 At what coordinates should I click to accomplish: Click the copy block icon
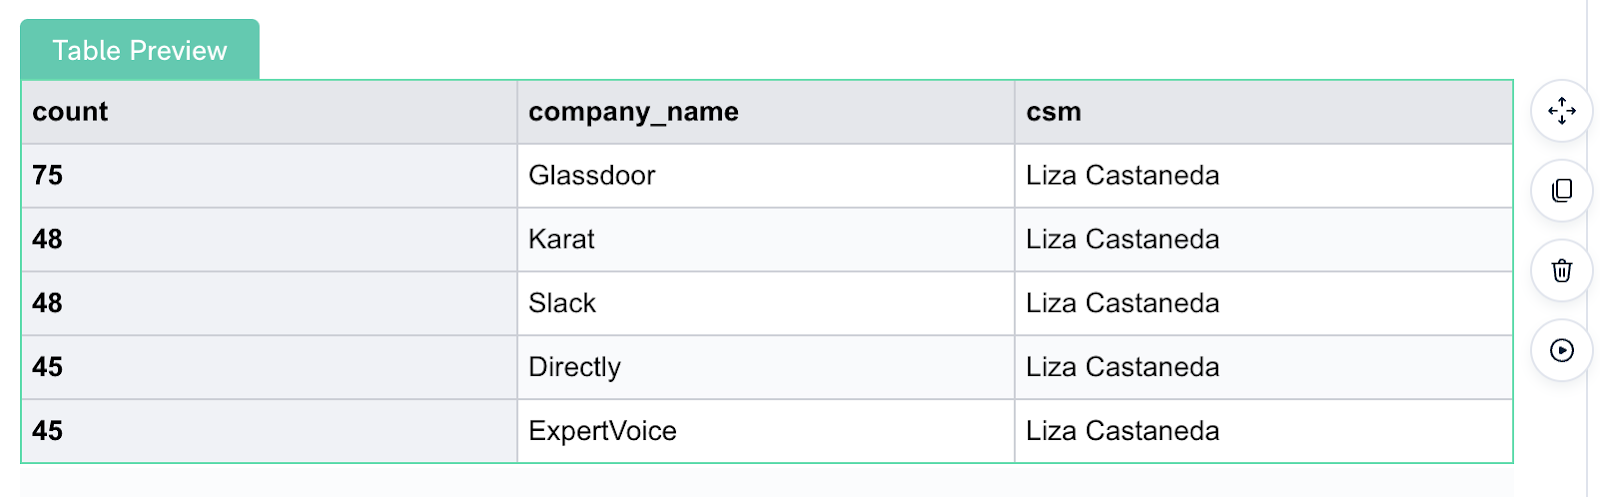(x=1561, y=190)
